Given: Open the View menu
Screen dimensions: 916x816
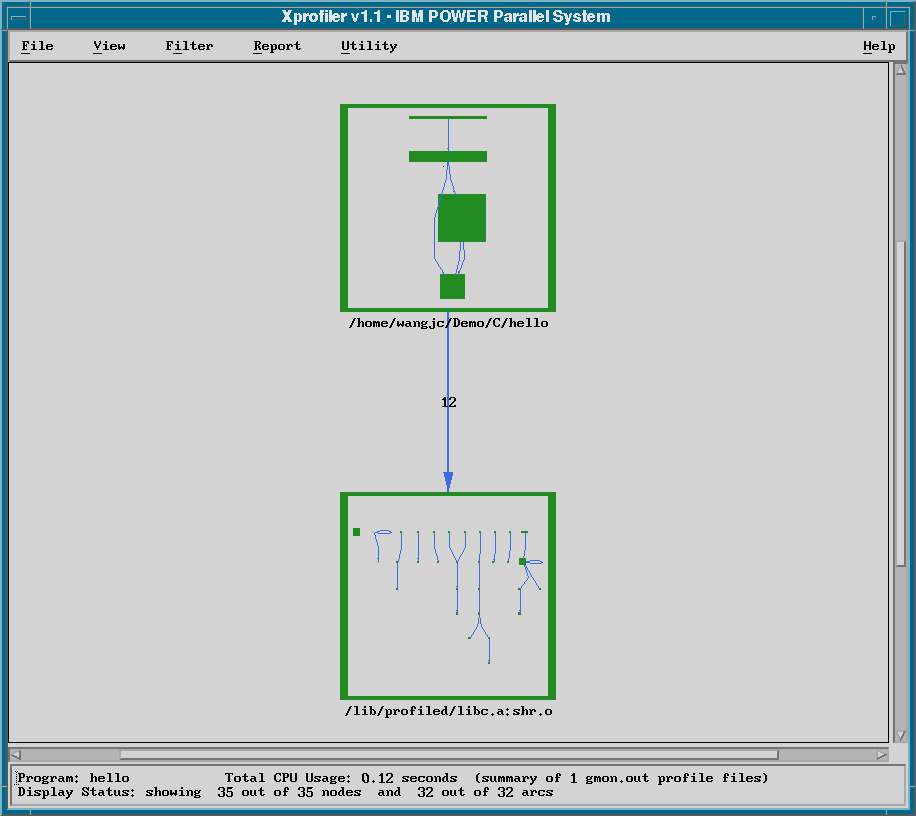Looking at the screenshot, I should click(109, 46).
